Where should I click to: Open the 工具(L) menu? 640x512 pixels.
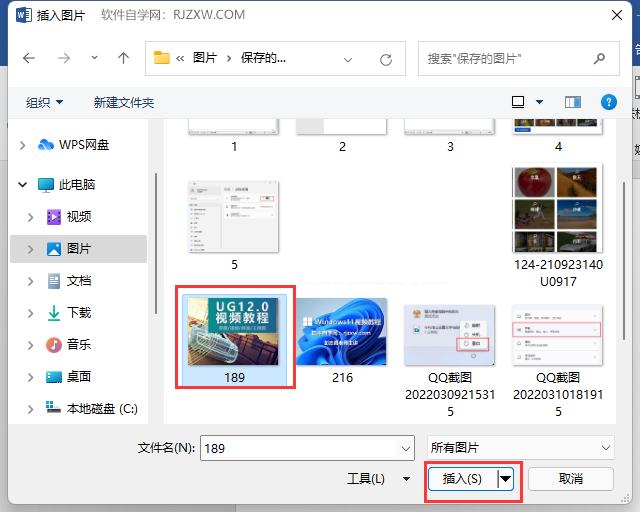[378, 479]
